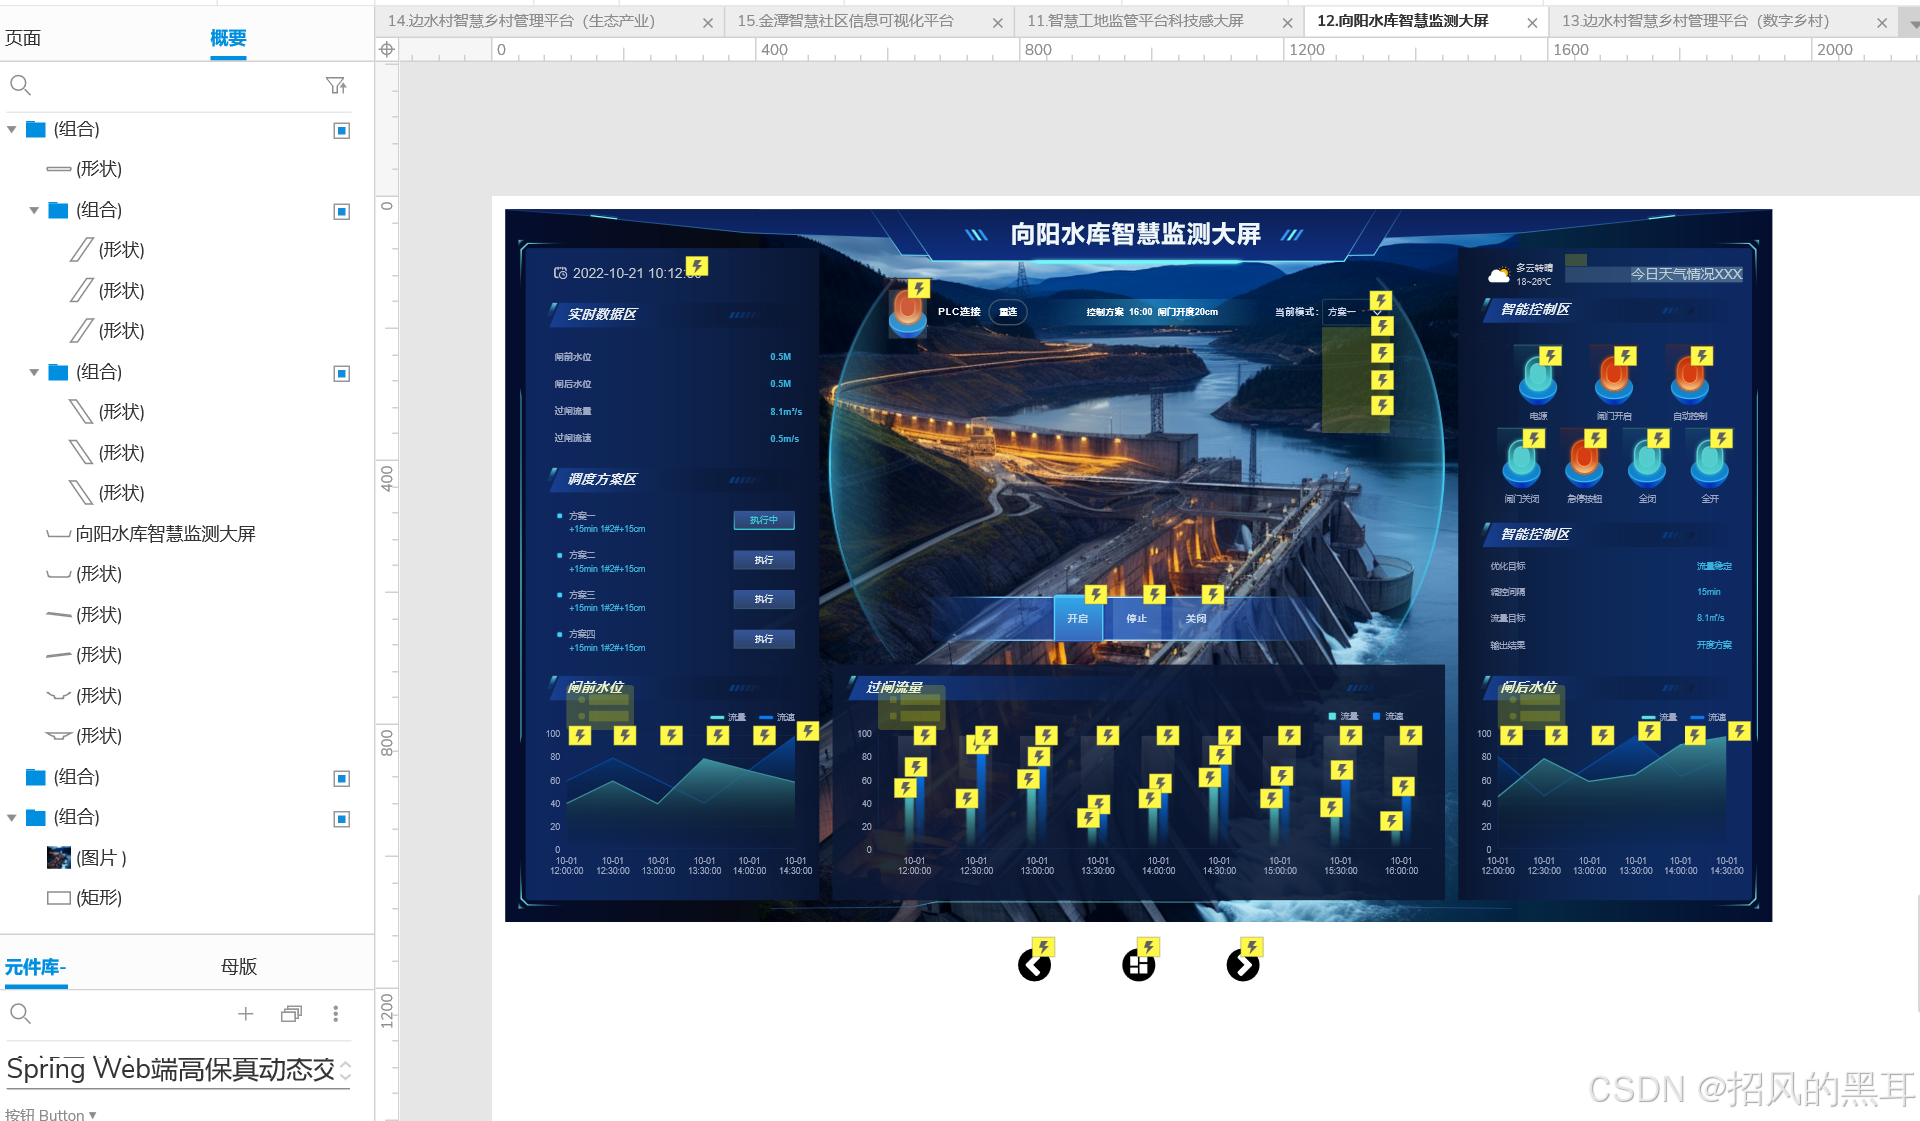The width and height of the screenshot is (1920, 1121).
Task: Switch to the 母版 tab
Action: tap(239, 967)
